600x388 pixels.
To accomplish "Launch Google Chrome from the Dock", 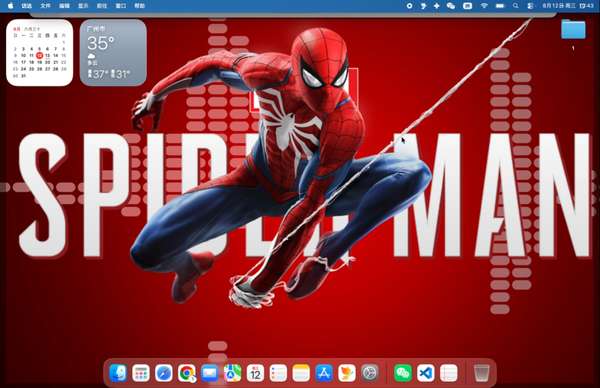I will [x=187, y=373].
